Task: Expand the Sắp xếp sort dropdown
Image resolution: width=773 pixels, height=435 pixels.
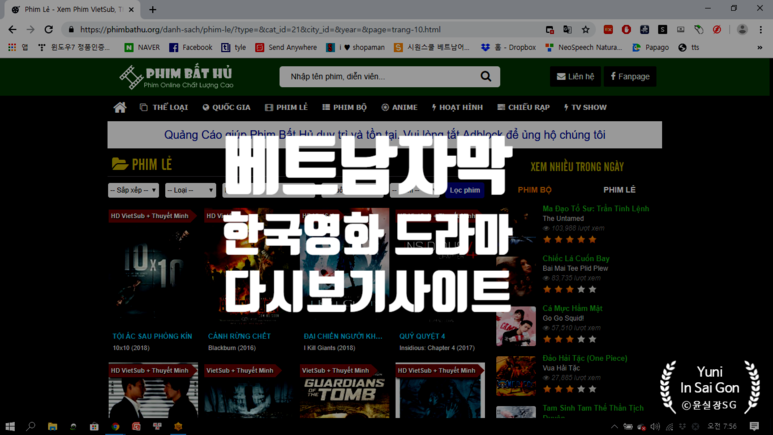Action: coord(133,190)
